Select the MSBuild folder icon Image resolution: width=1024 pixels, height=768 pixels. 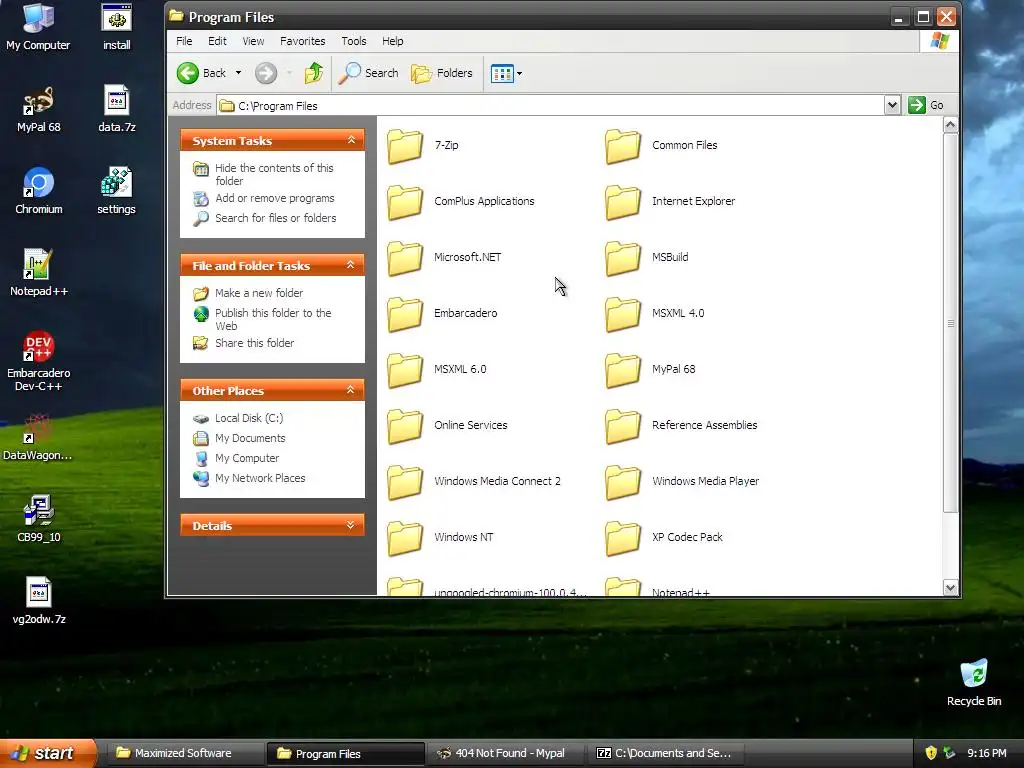pos(623,258)
